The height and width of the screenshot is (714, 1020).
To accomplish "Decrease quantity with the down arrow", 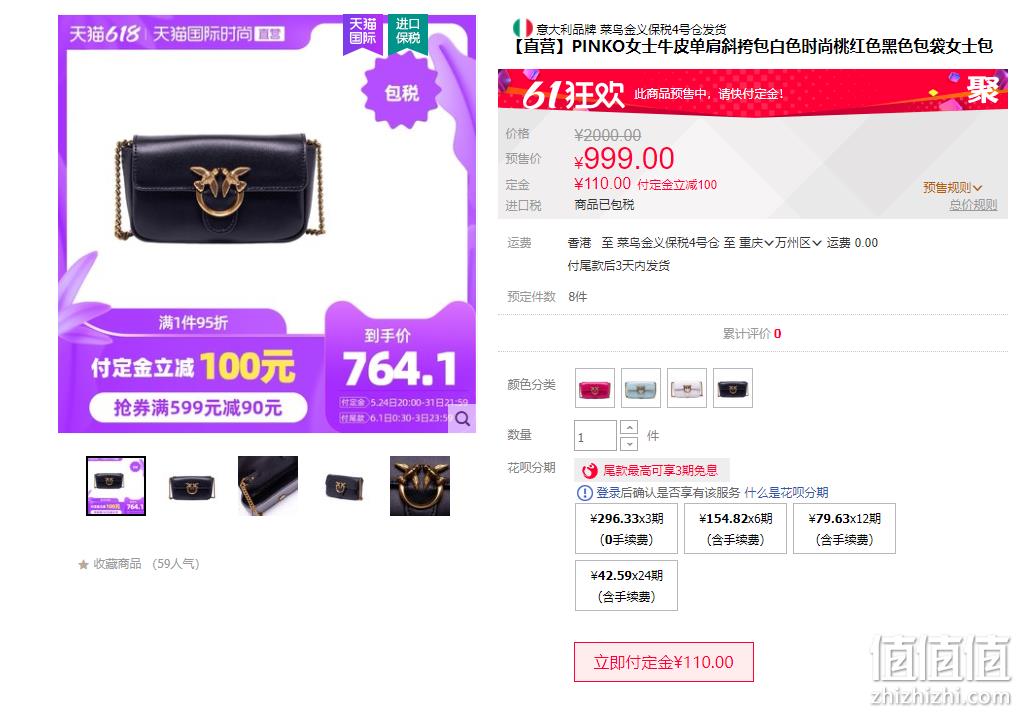I will click(629, 443).
